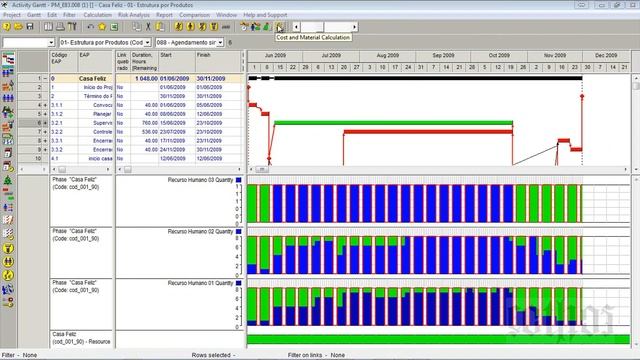The width and height of the screenshot is (640, 360).
Task: Click the green spreadsheet export toolbar icon
Action: (114, 27)
